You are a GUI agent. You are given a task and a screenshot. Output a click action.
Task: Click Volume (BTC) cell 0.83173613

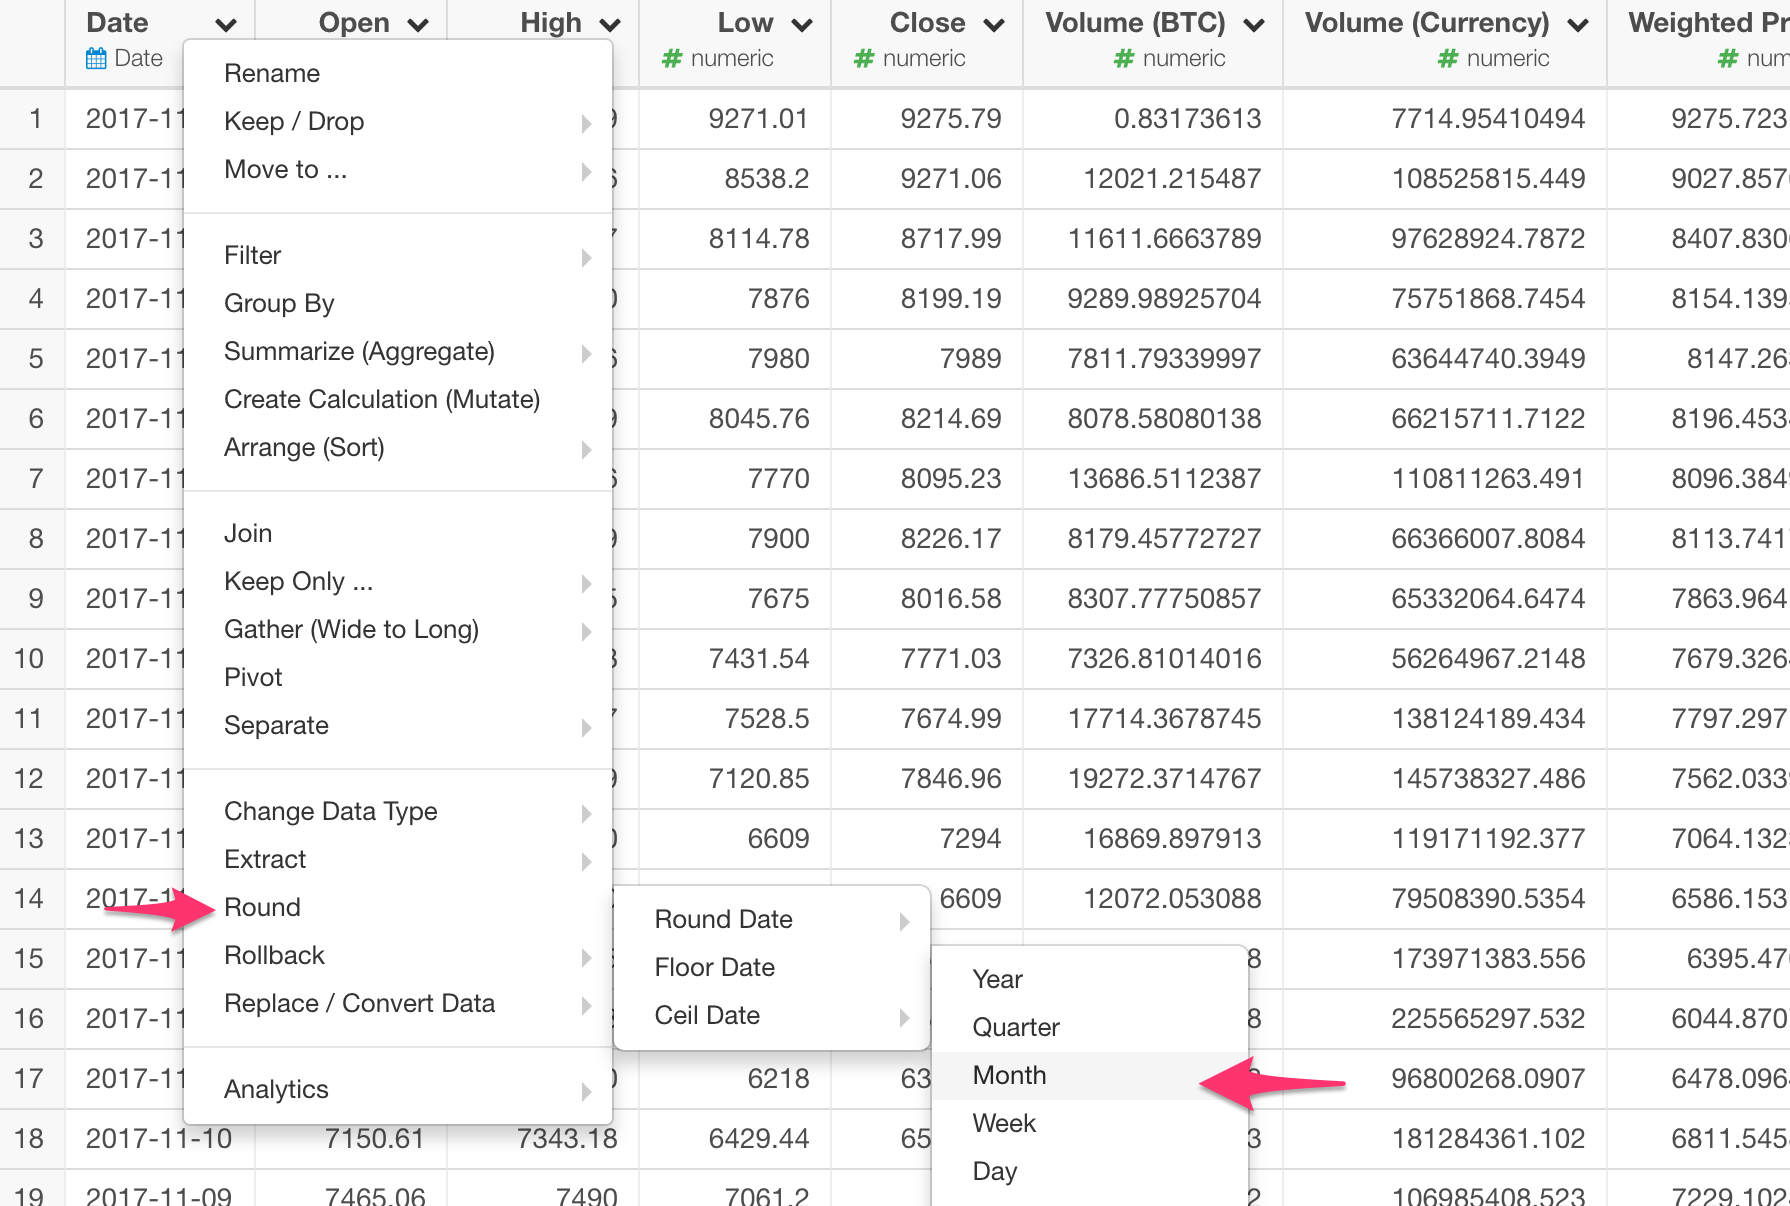pos(1188,119)
